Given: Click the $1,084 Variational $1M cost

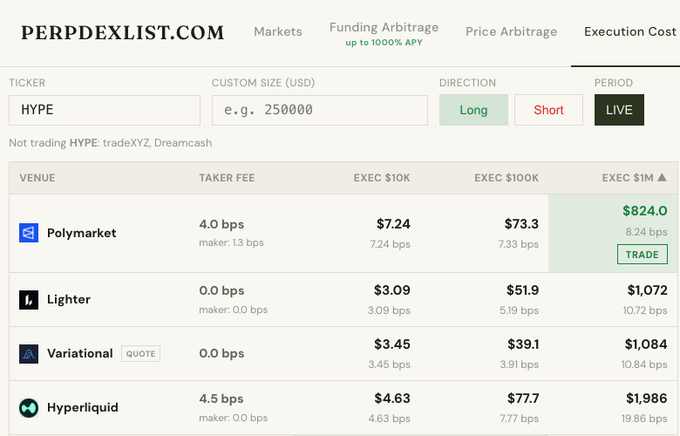Looking at the screenshot, I should click(x=646, y=344).
